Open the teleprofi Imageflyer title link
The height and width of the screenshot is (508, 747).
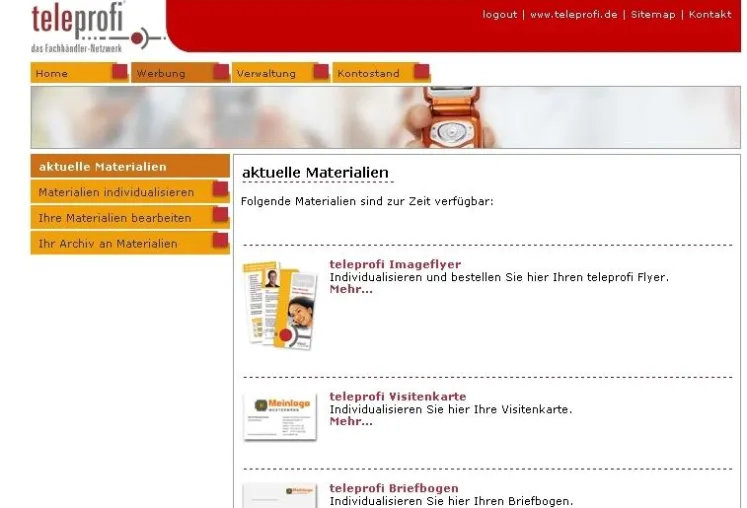(x=395, y=264)
